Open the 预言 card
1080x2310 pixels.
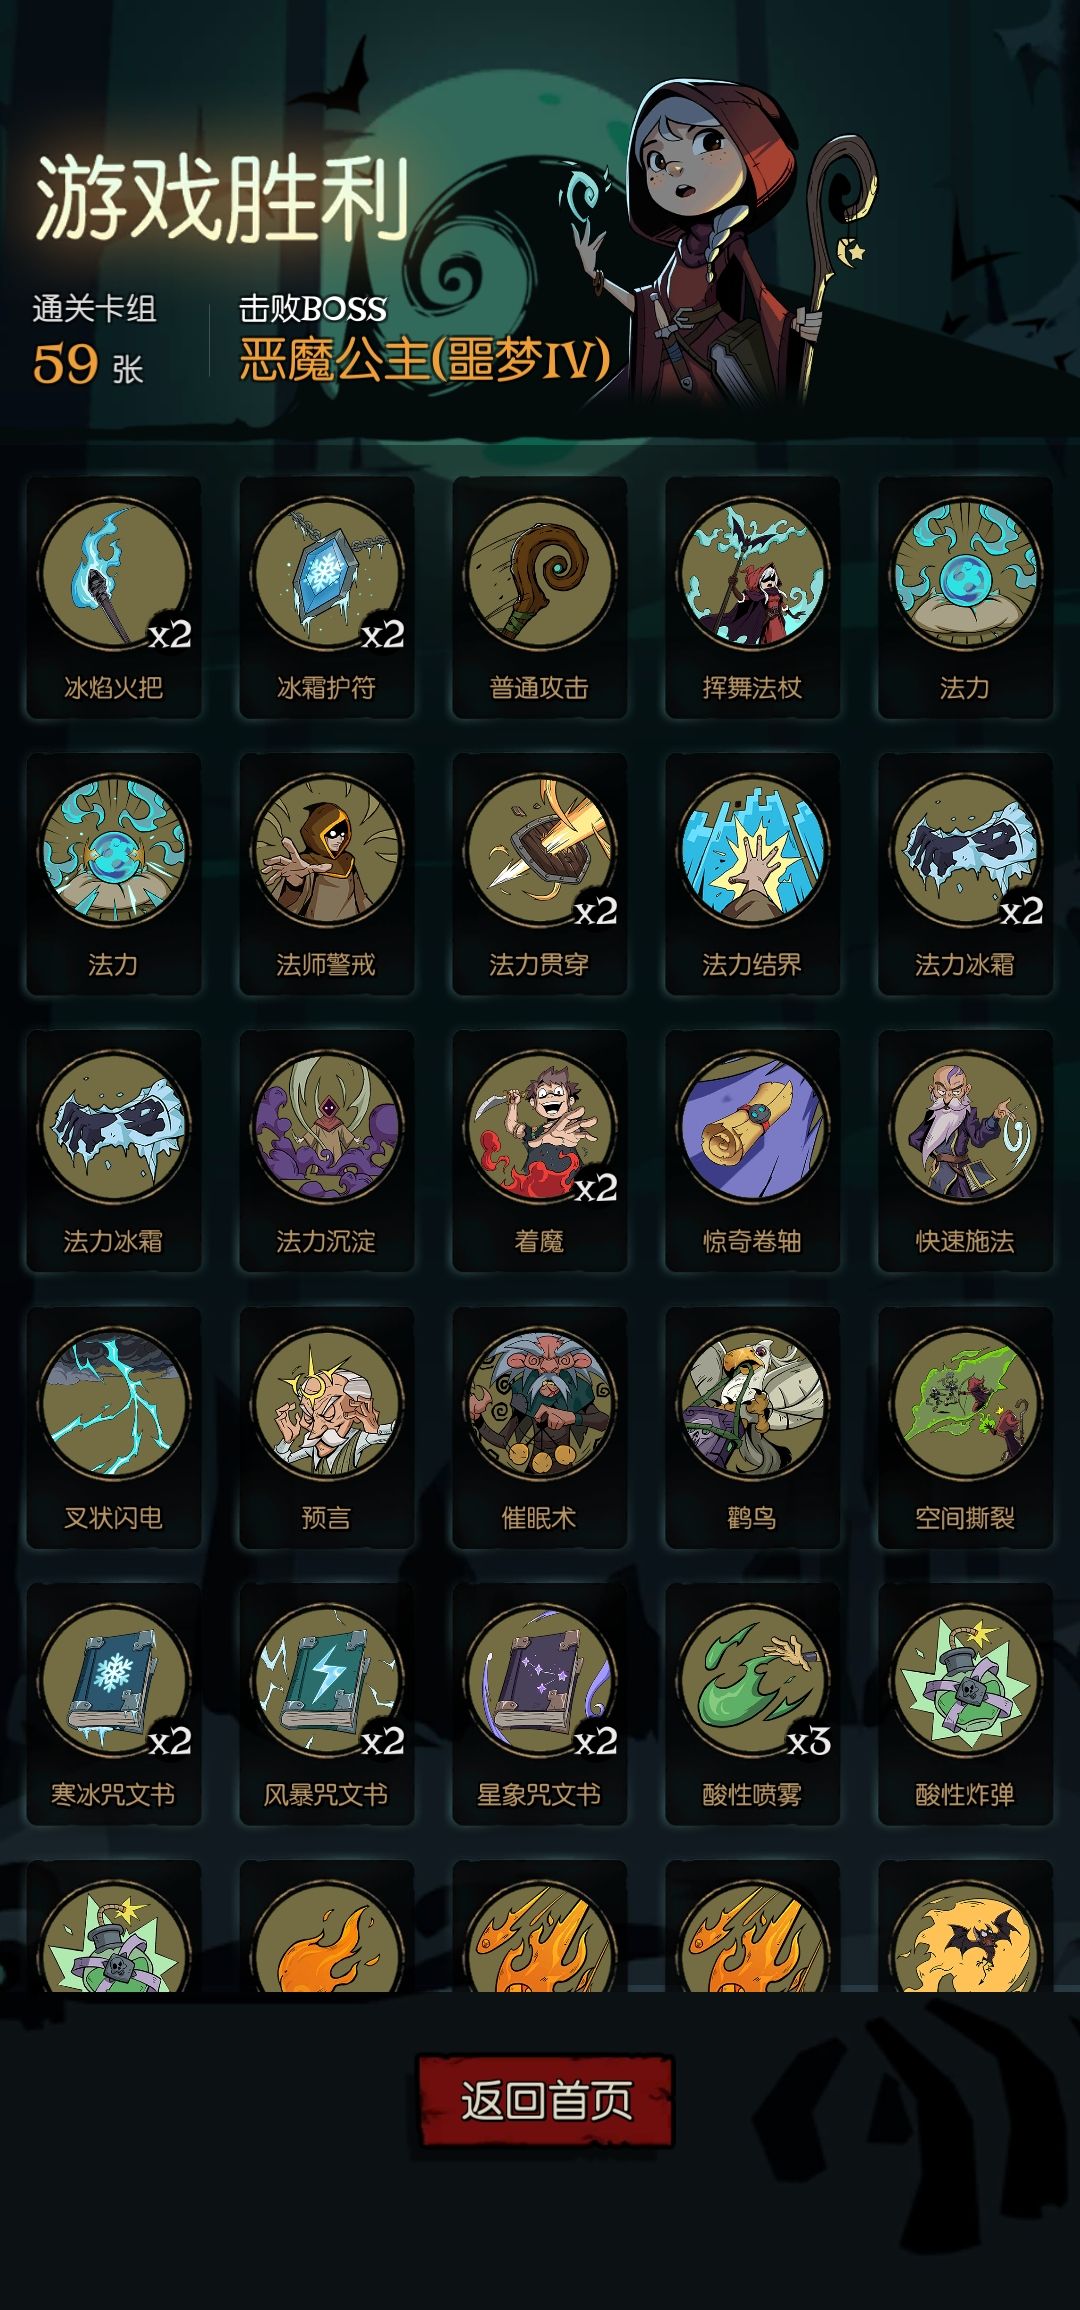point(327,1428)
